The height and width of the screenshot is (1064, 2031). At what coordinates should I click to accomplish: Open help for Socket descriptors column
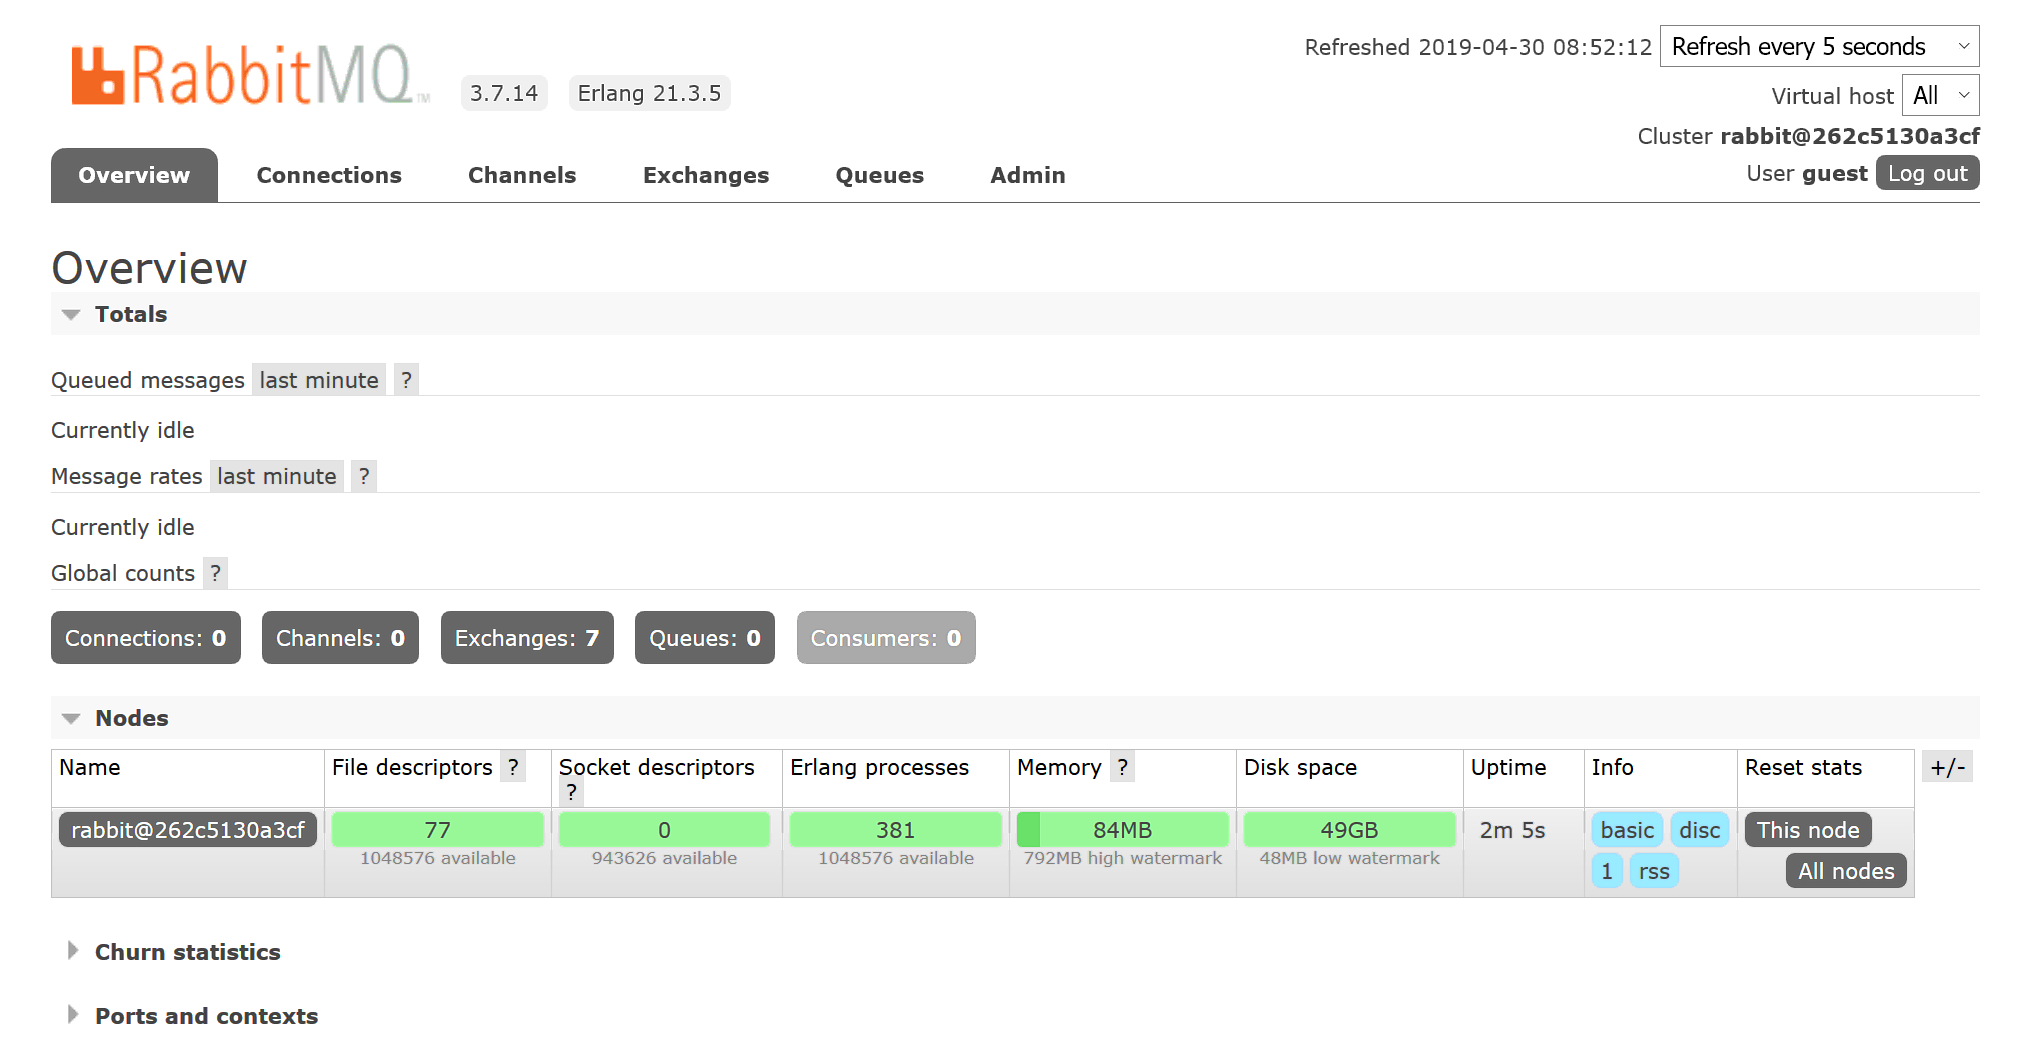[x=571, y=792]
